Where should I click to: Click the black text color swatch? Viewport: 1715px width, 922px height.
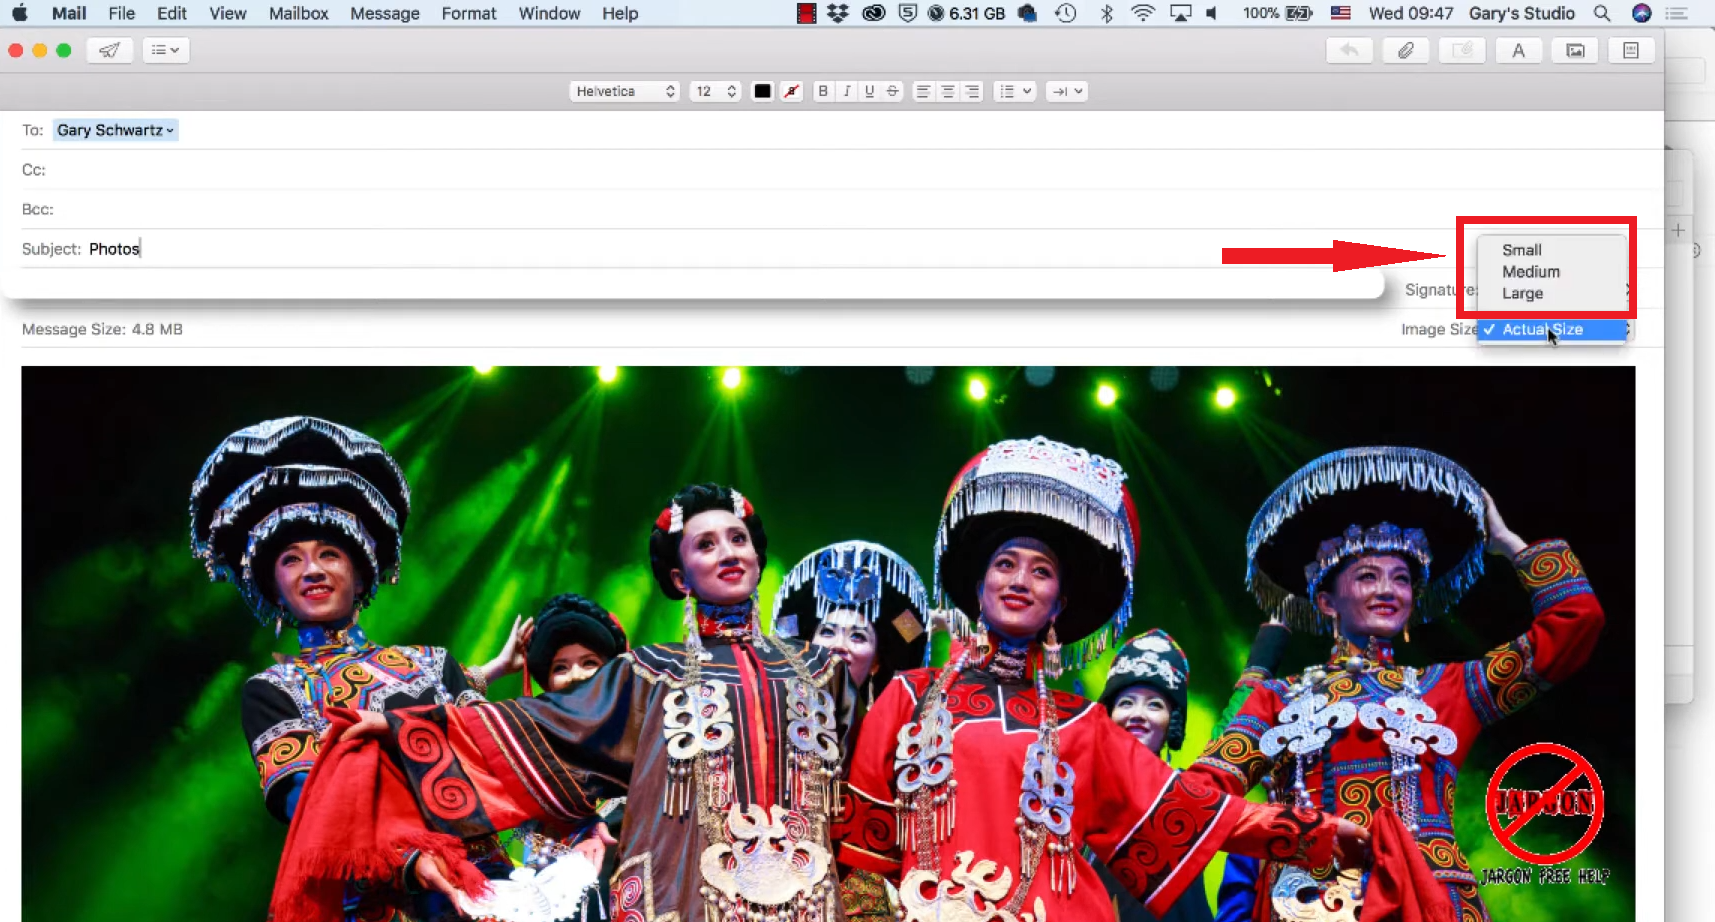(x=762, y=91)
